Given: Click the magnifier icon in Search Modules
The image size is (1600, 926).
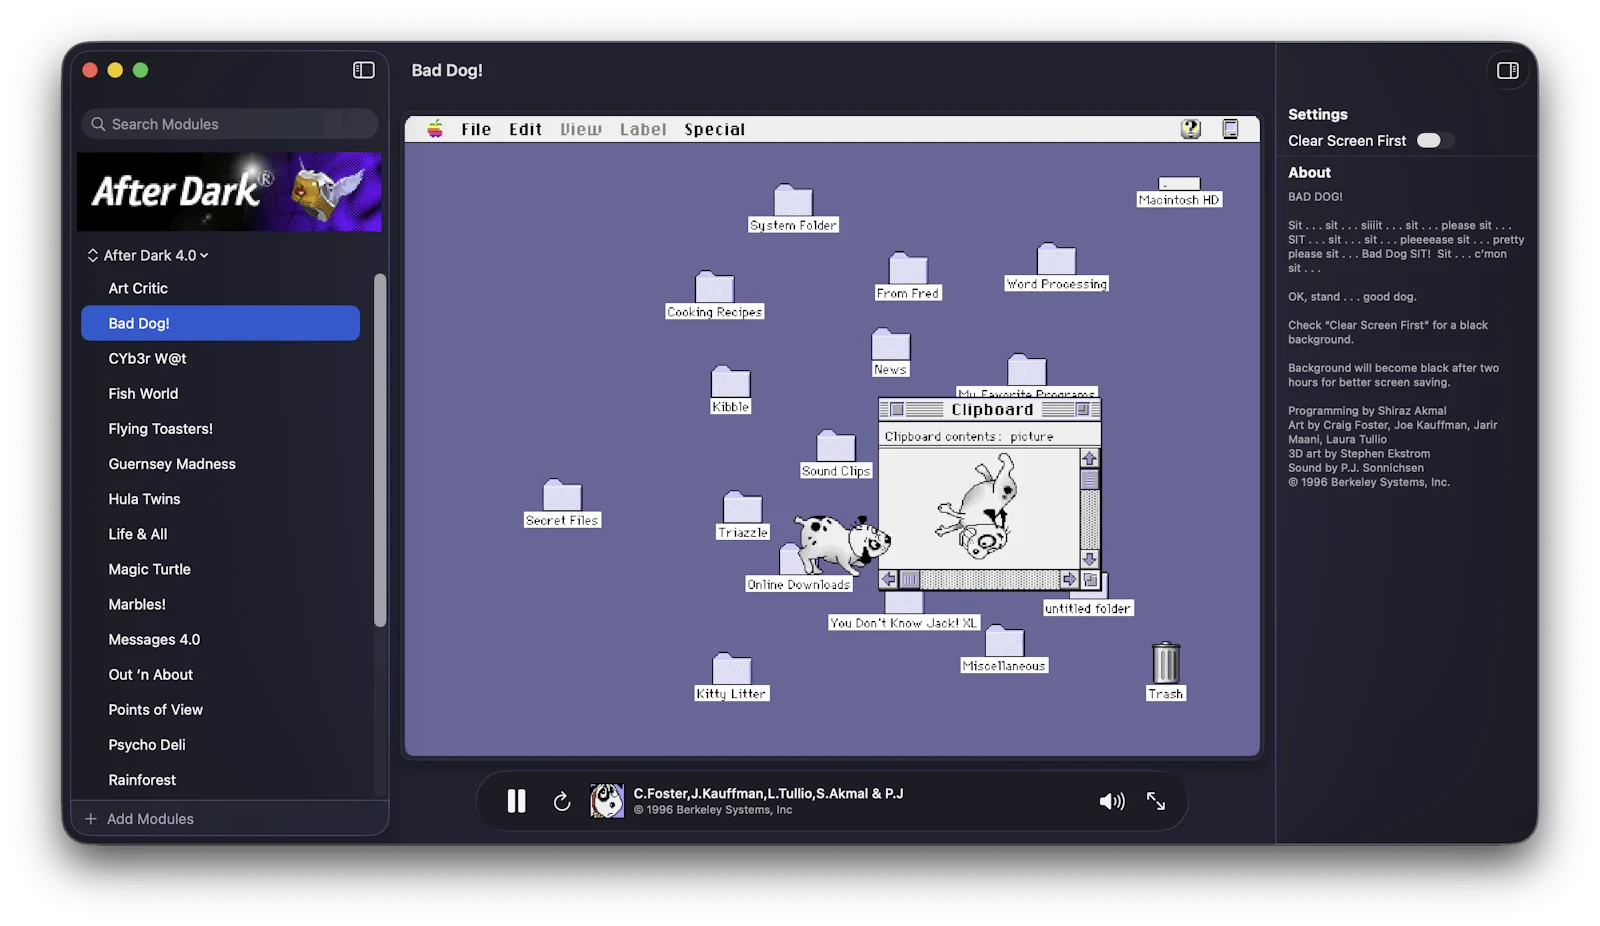Looking at the screenshot, I should click(x=98, y=124).
